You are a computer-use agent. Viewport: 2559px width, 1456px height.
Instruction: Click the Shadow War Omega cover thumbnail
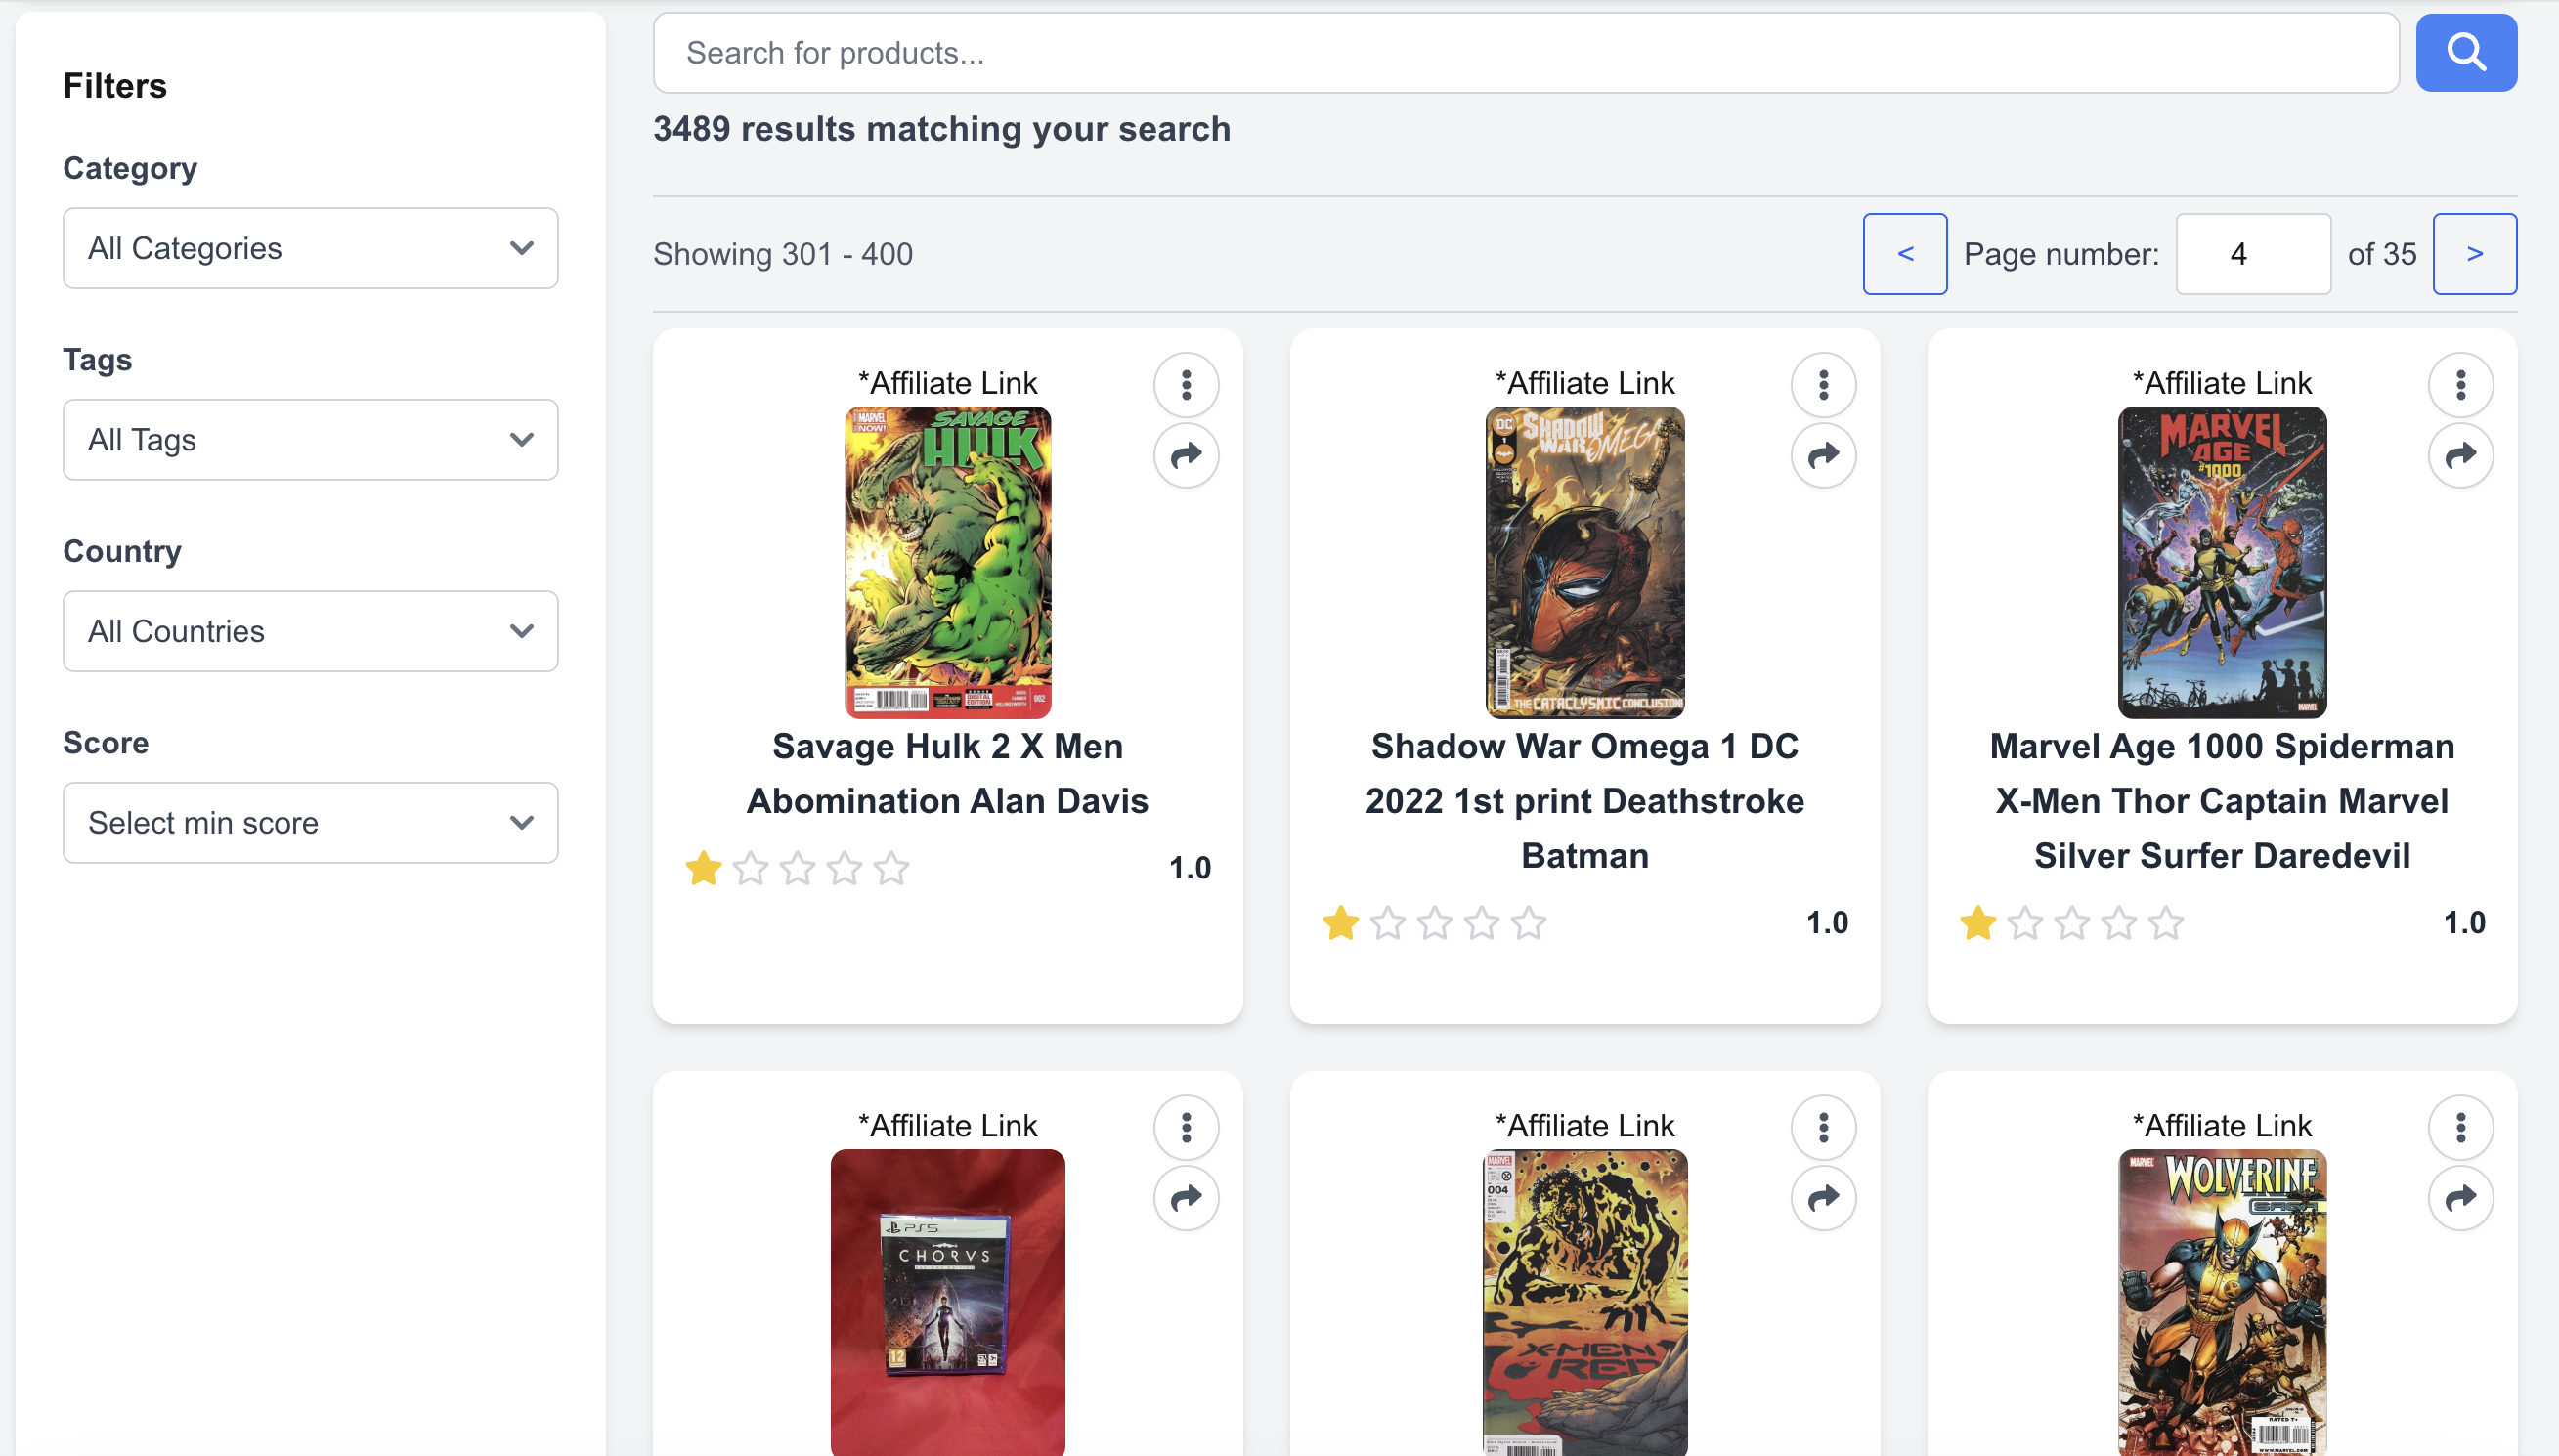1584,563
